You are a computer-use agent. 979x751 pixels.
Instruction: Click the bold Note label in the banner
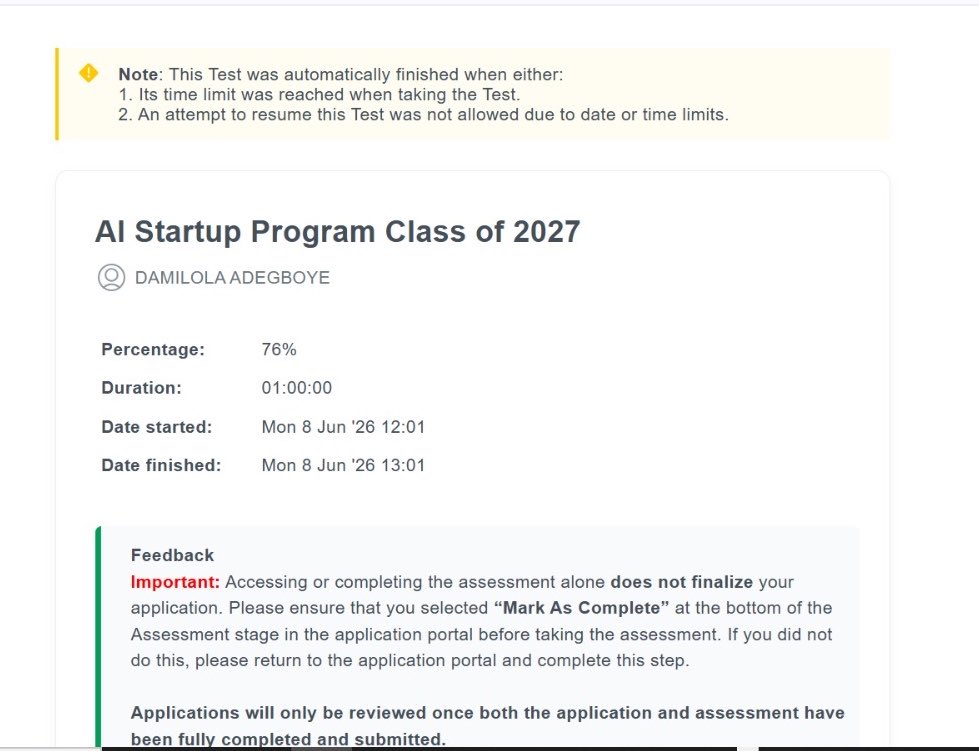point(138,74)
